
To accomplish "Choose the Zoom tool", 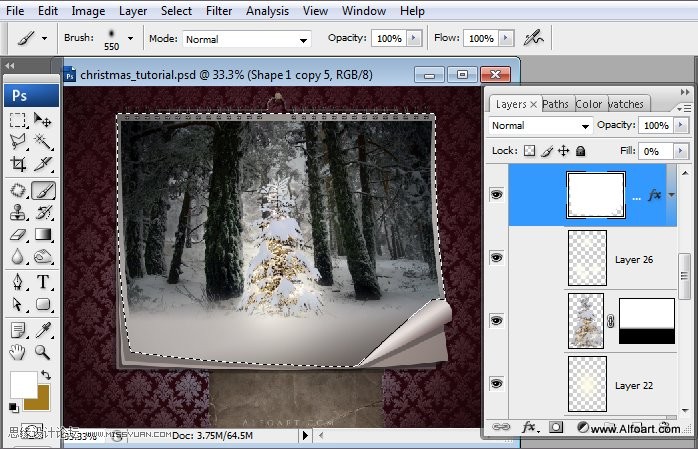I will (43, 351).
